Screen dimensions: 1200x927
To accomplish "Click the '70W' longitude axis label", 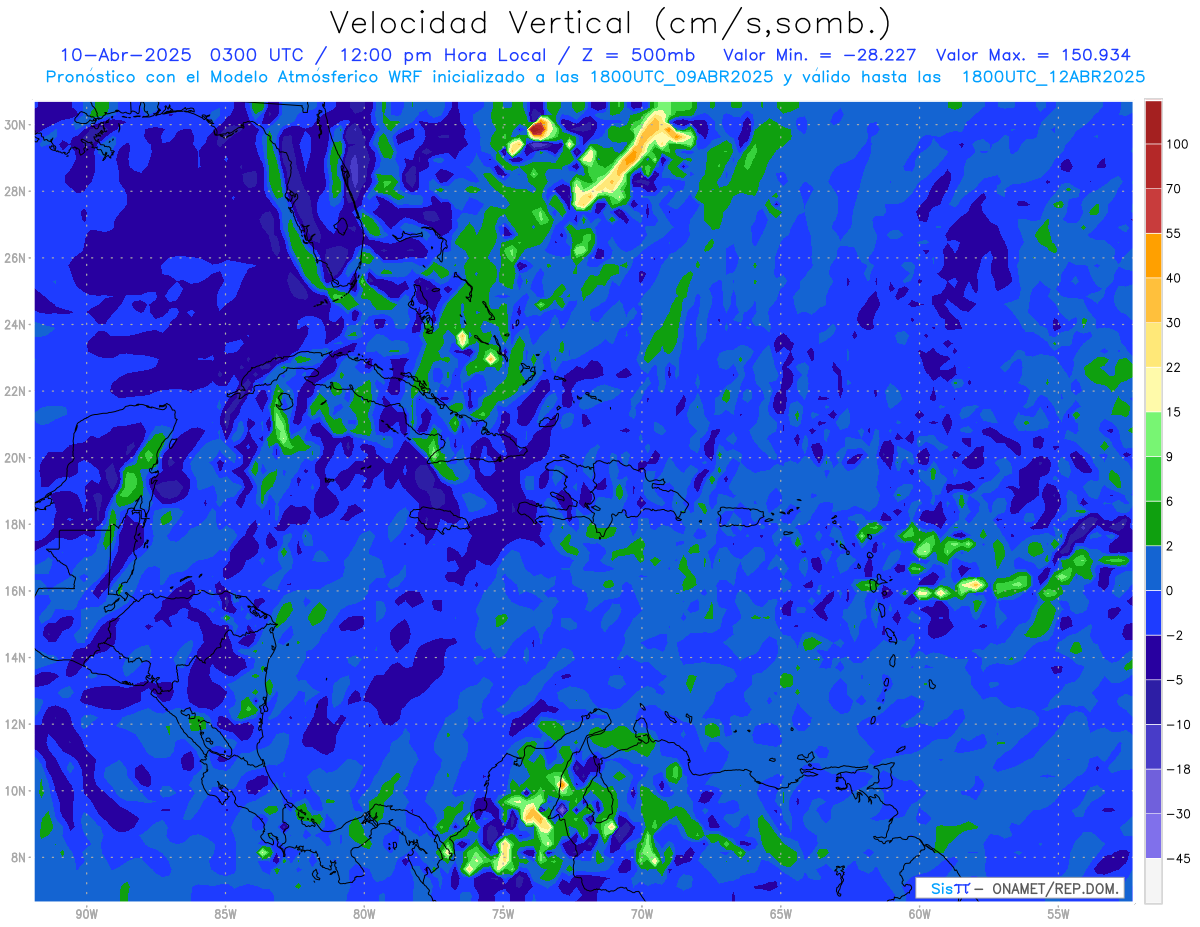I will click(642, 914).
